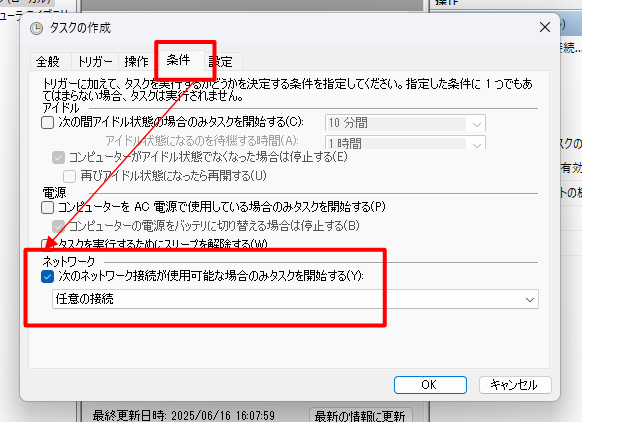Click 最新の情報に更新 button in background window
The height and width of the screenshot is (422, 620).
point(360,415)
